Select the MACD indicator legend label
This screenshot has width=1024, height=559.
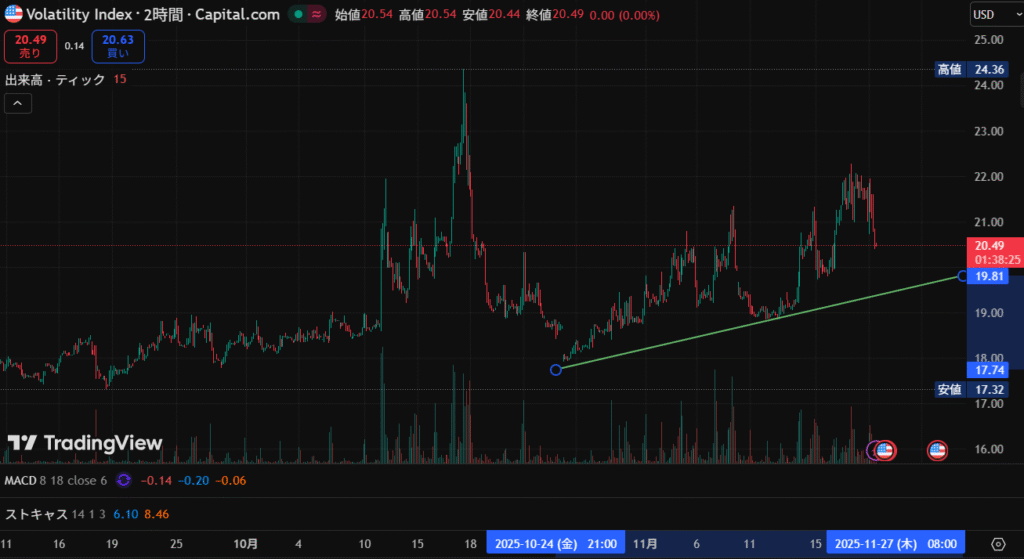click(21, 481)
